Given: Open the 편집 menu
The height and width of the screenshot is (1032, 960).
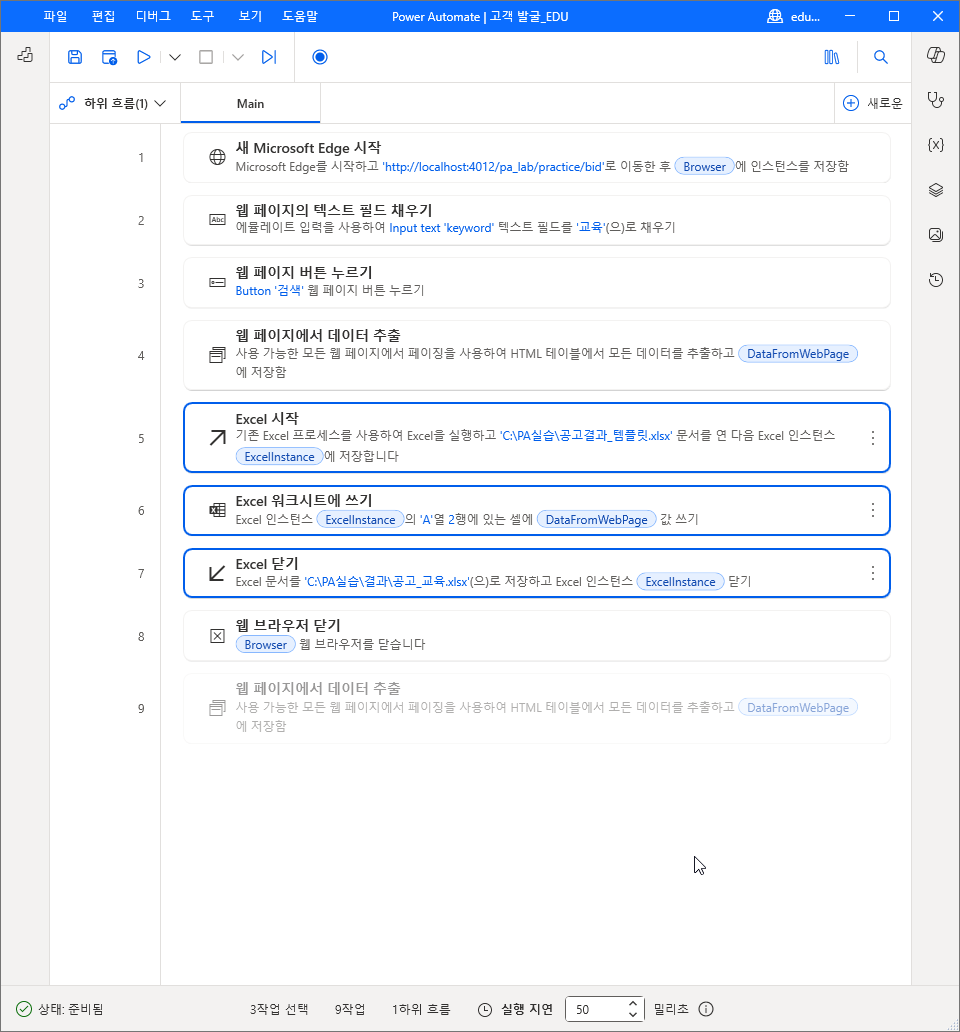Looking at the screenshot, I should coord(103,16).
